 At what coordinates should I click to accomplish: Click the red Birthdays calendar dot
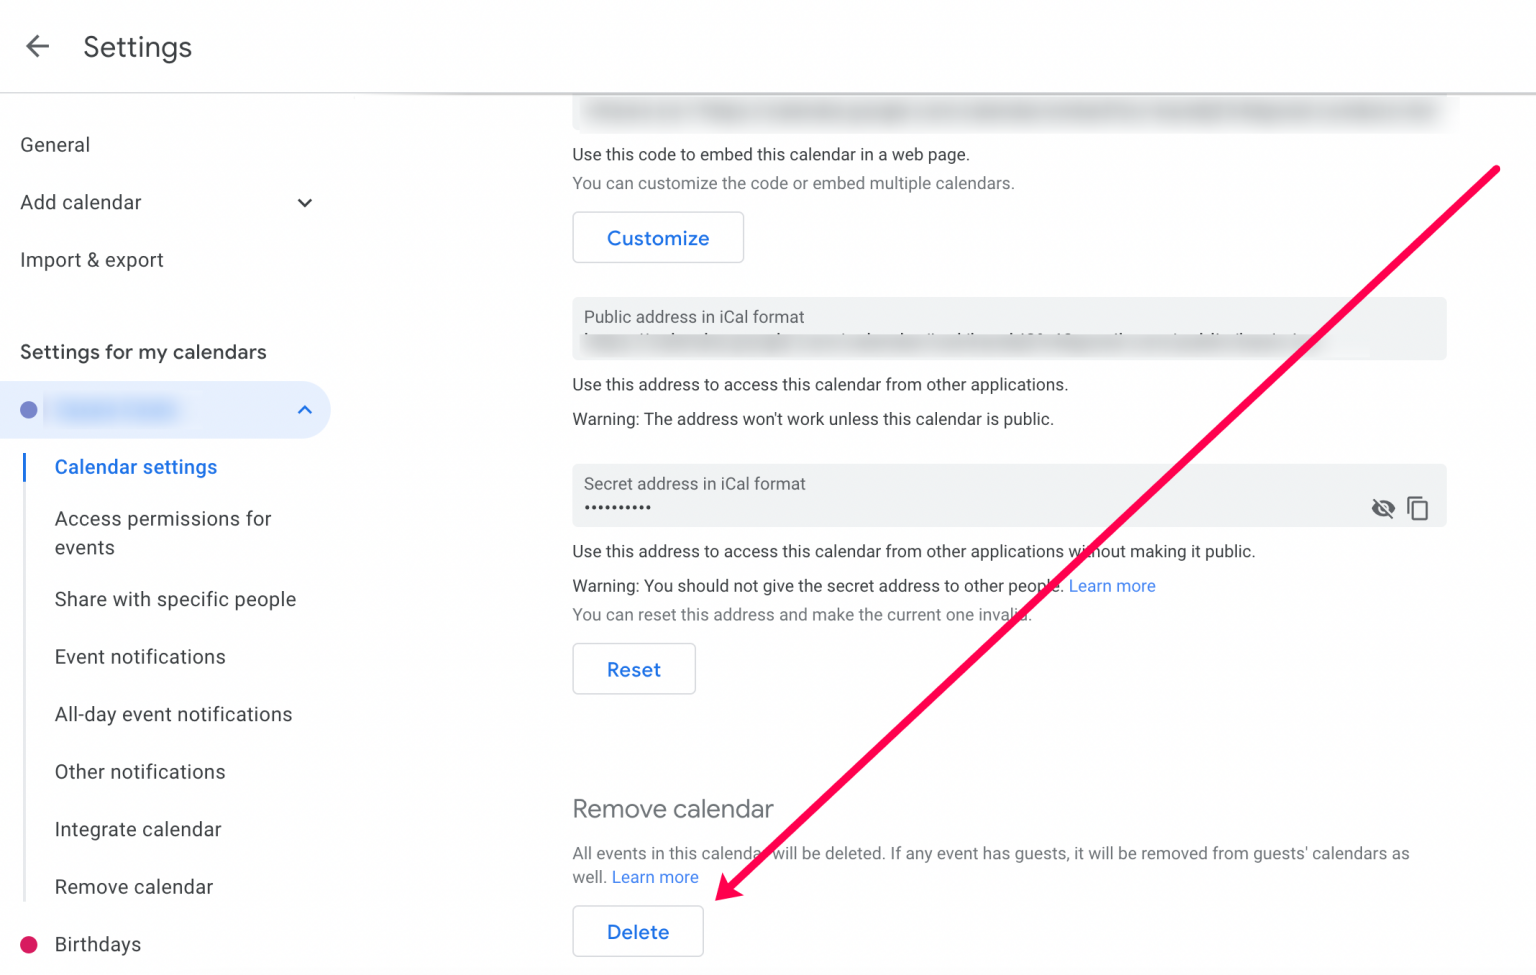[29, 943]
